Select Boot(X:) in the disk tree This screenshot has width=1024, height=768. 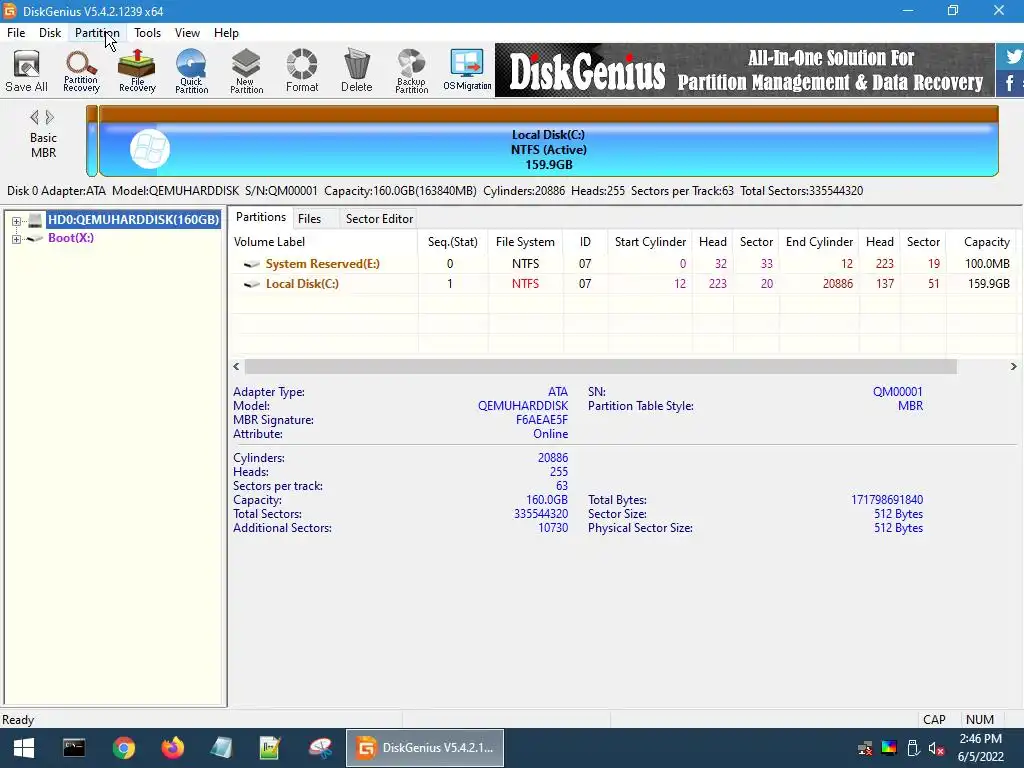click(x=71, y=238)
